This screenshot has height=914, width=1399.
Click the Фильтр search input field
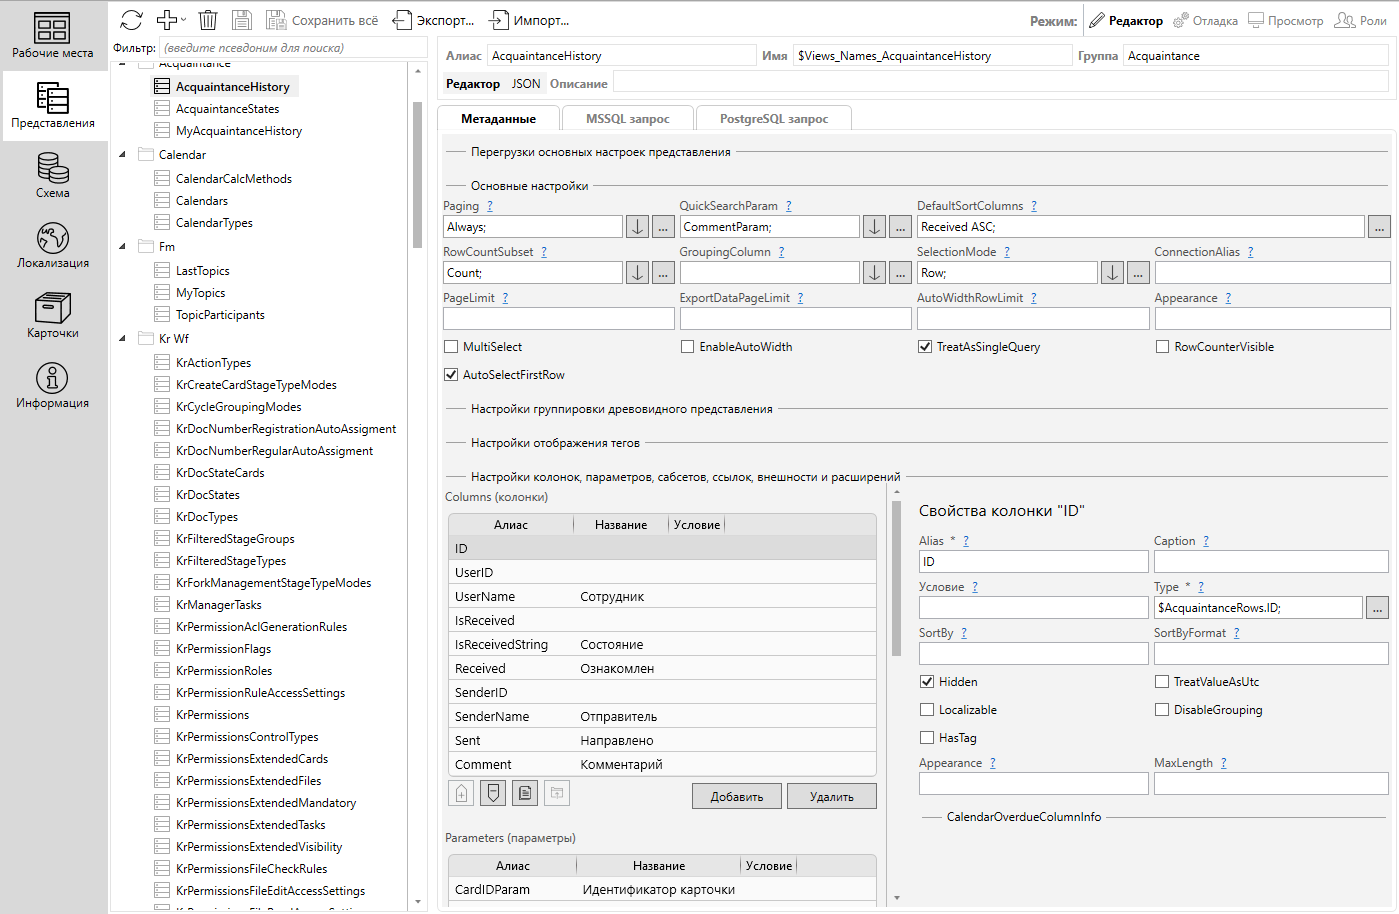click(x=294, y=48)
